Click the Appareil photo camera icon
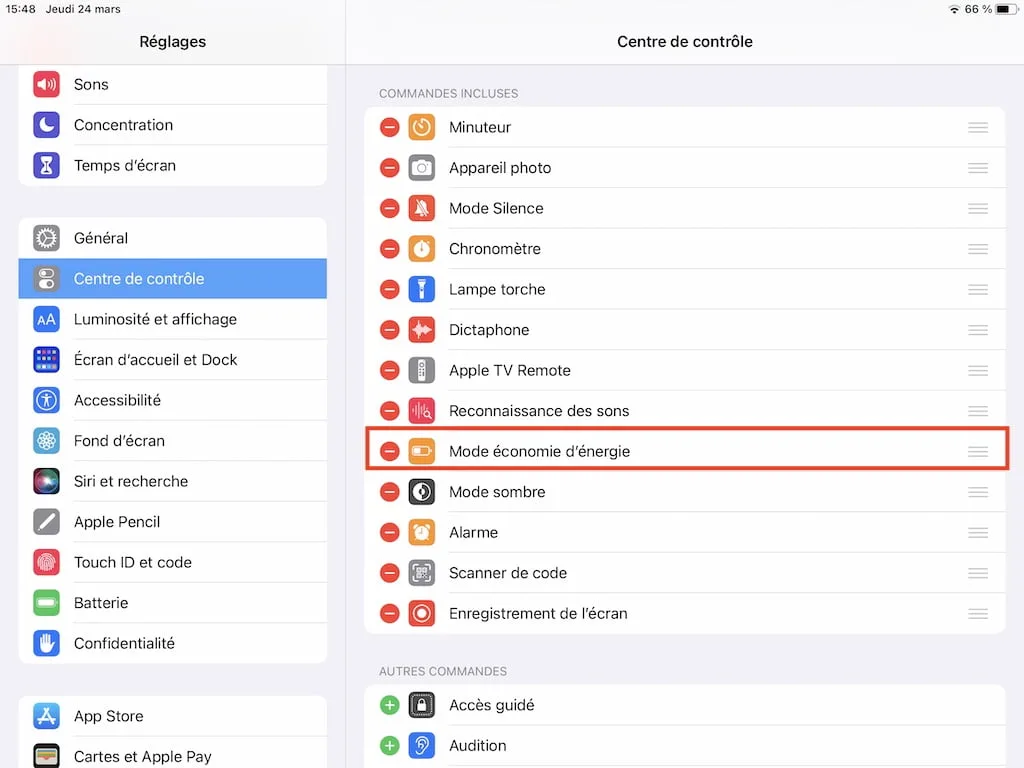 coord(421,167)
